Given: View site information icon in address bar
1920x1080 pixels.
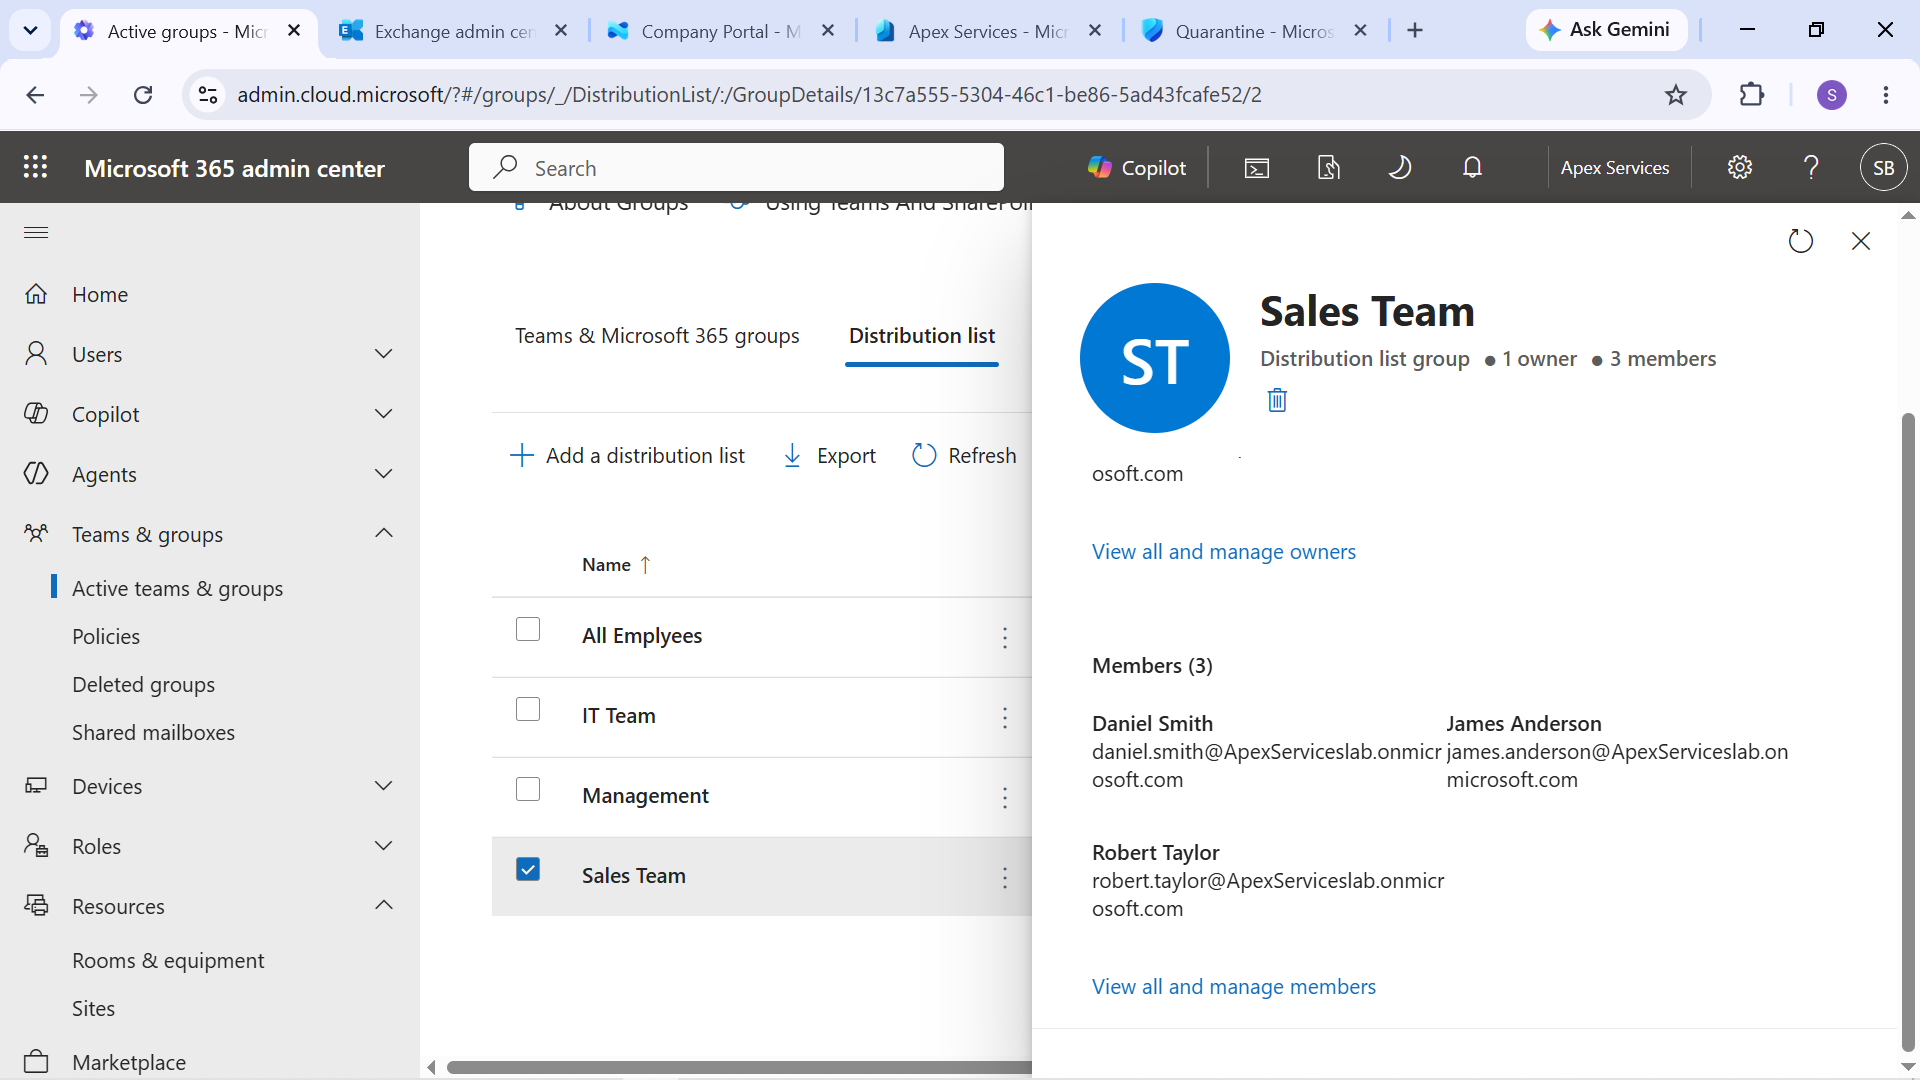Looking at the screenshot, I should click(x=208, y=95).
